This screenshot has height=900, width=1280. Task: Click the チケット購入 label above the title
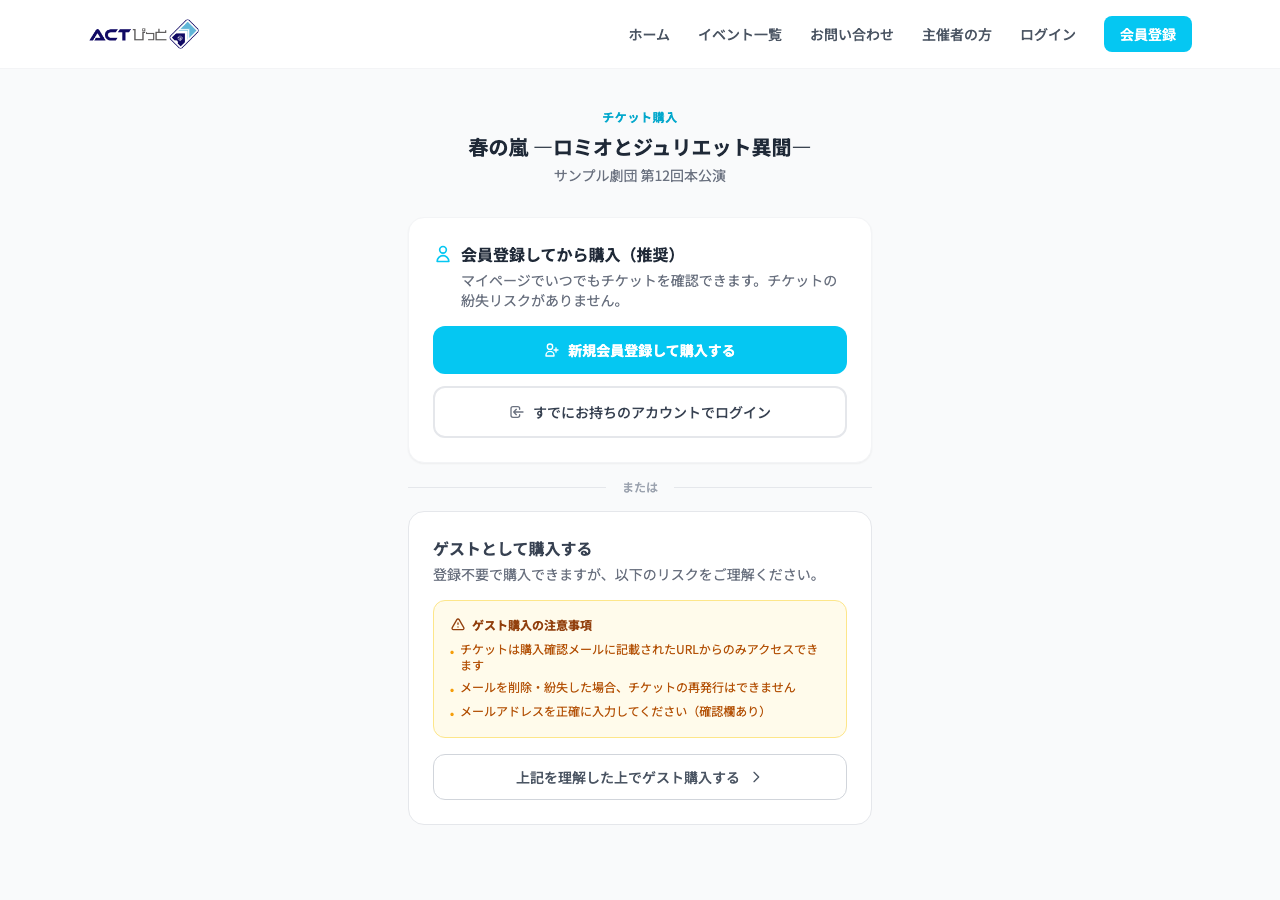[639, 117]
